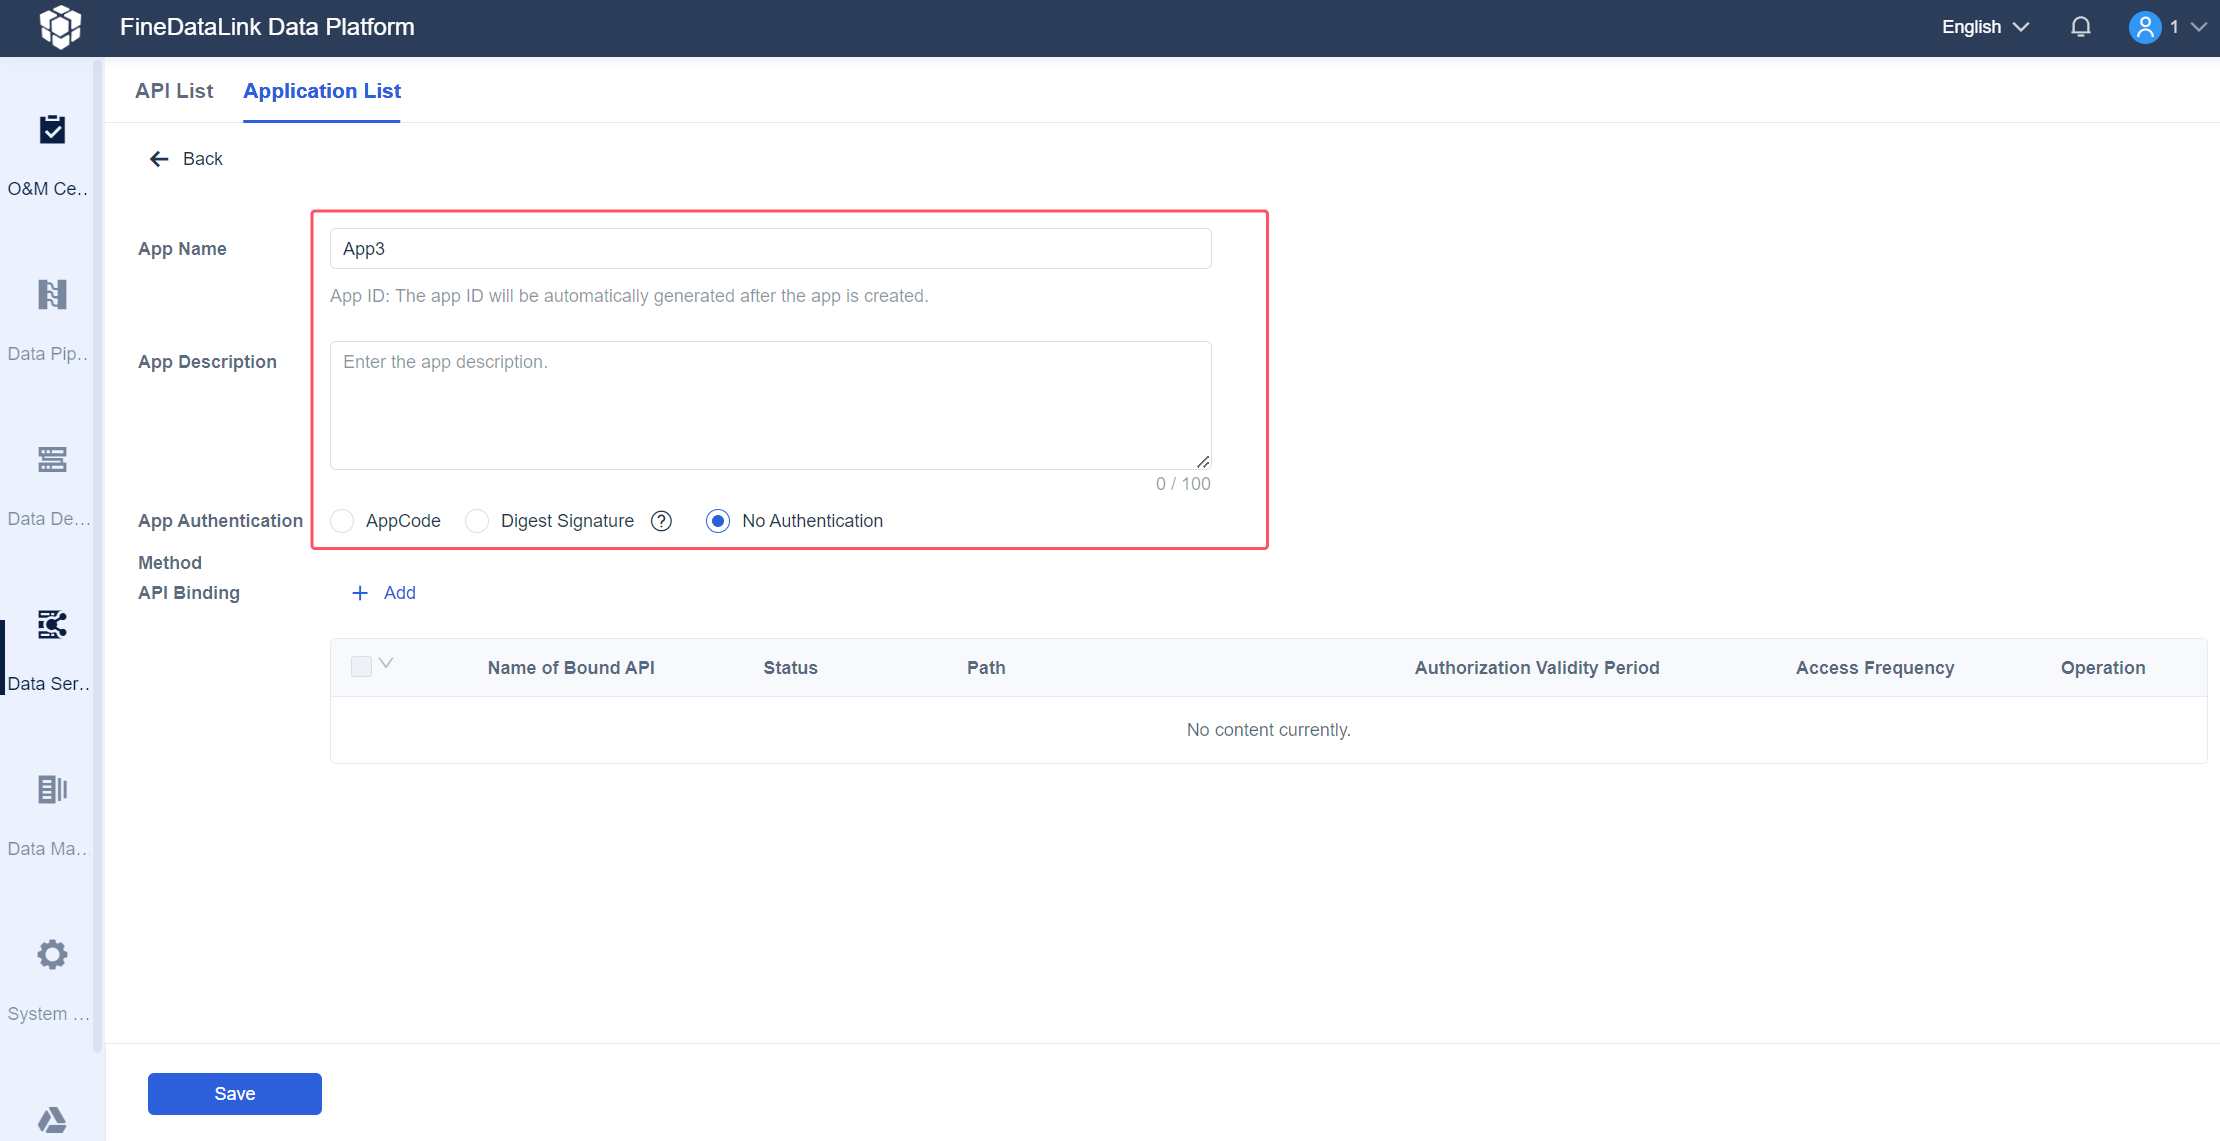Check the select-all checkbox in API table
The width and height of the screenshot is (2220, 1141).
[360, 666]
